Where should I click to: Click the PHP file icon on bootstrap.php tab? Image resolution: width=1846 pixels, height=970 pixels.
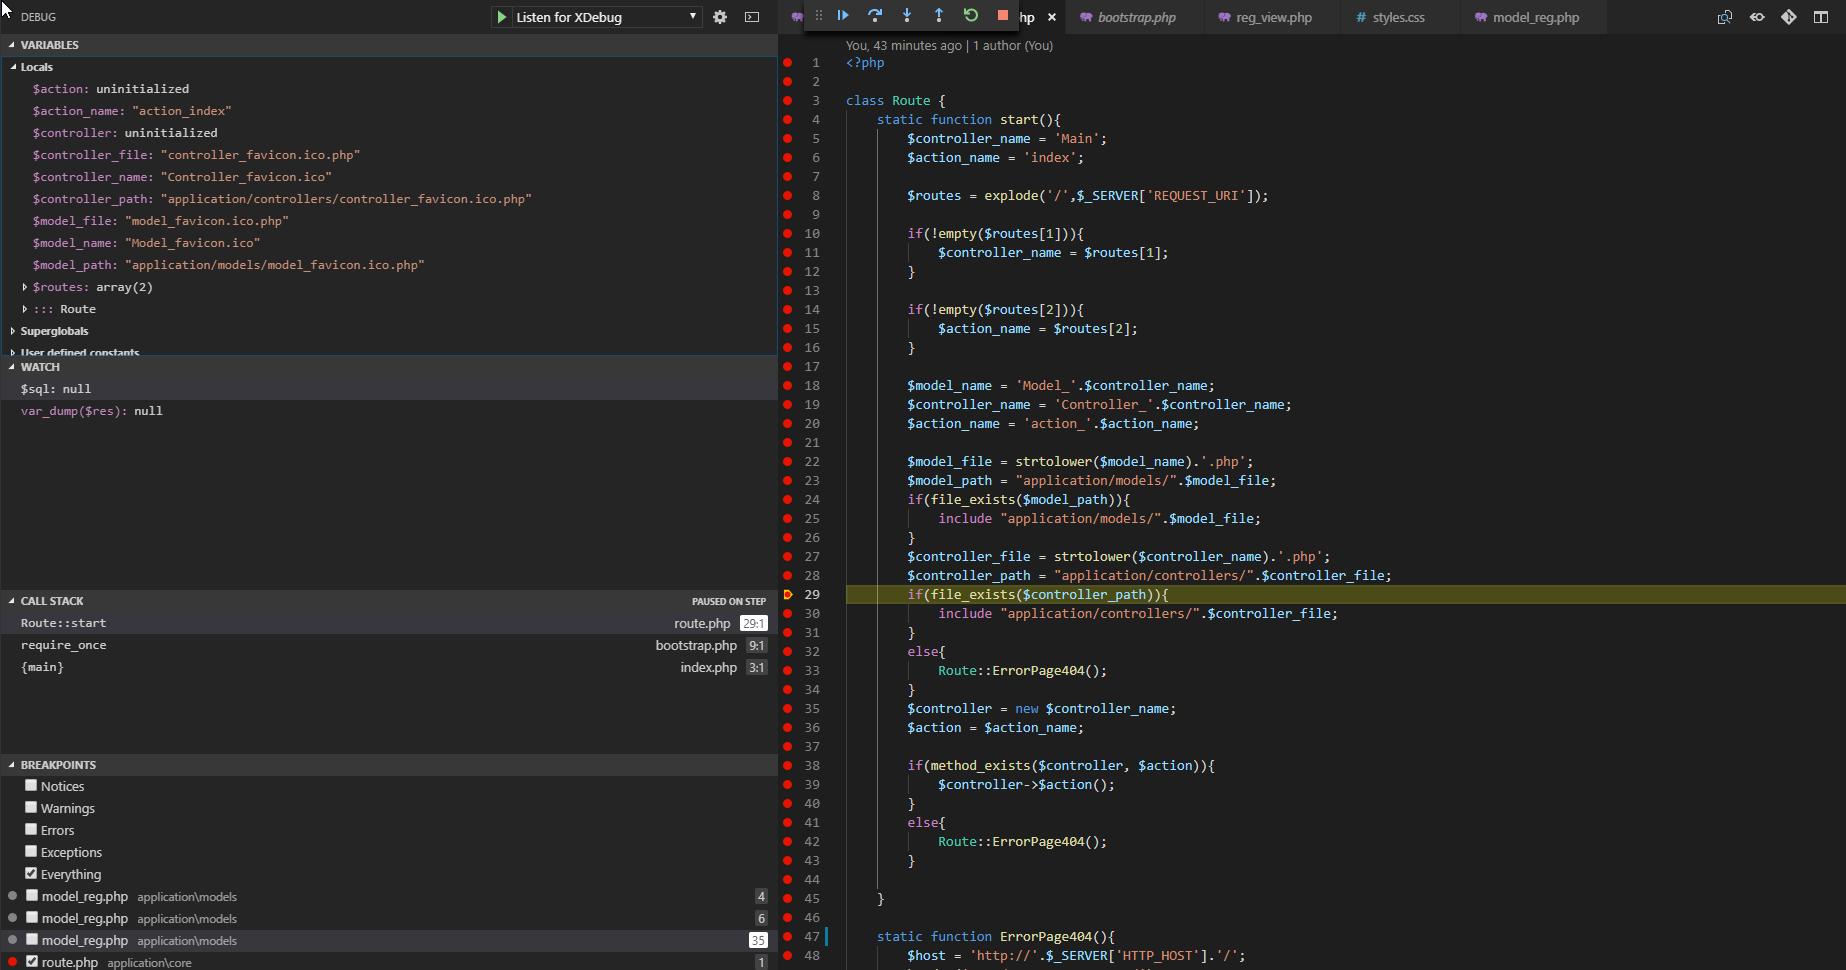(x=1086, y=17)
